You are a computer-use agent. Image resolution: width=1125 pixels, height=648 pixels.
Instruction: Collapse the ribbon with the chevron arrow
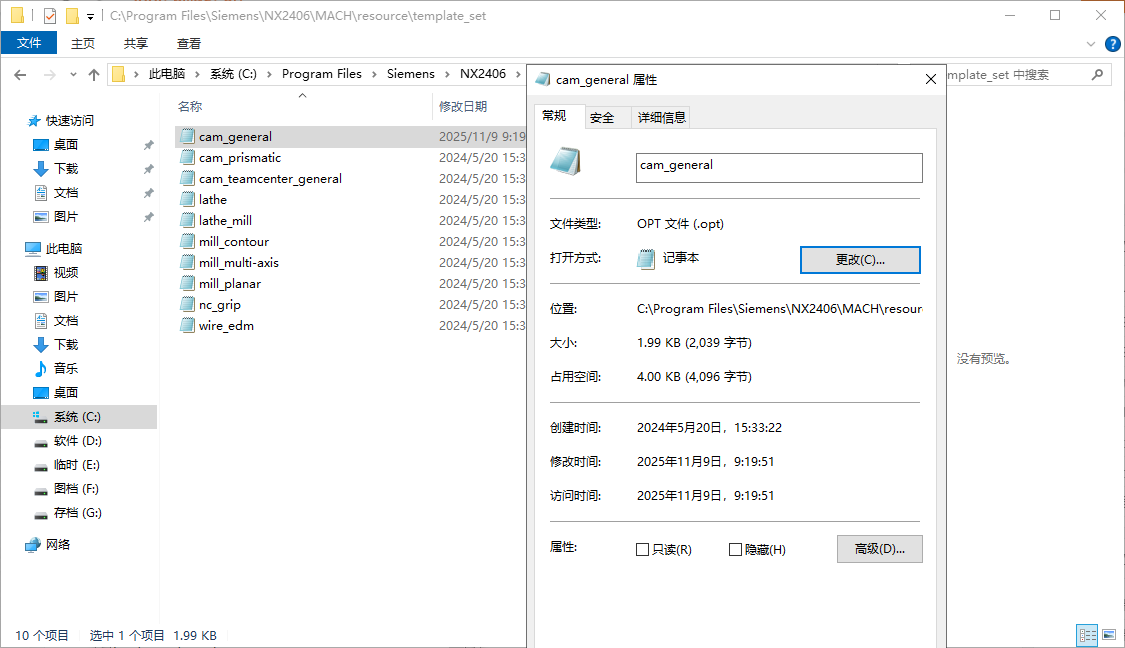point(1090,43)
